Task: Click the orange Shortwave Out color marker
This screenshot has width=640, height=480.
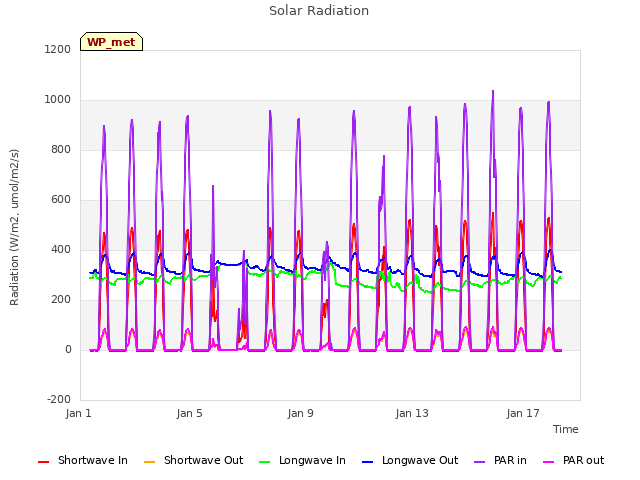Action: [150, 462]
